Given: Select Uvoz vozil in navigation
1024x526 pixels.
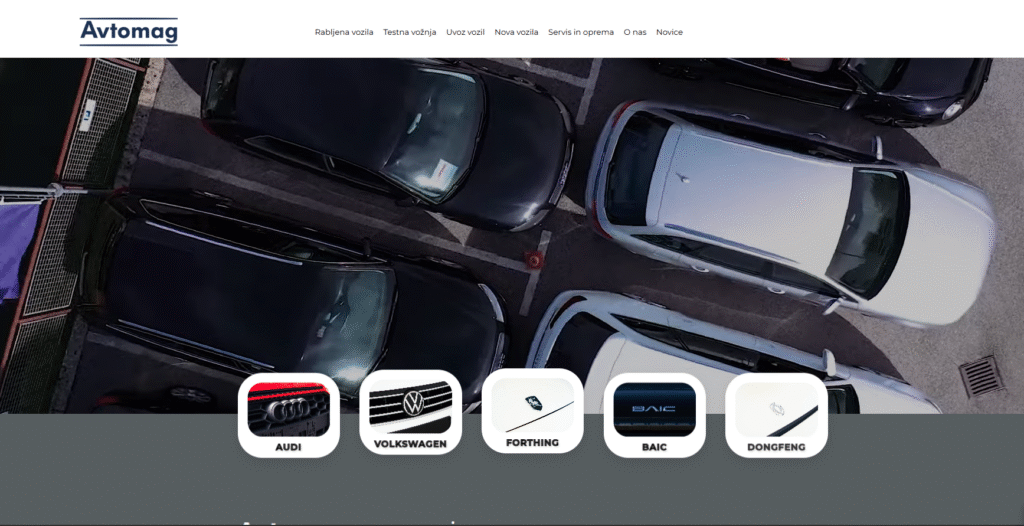Looking at the screenshot, I should (x=465, y=32).
